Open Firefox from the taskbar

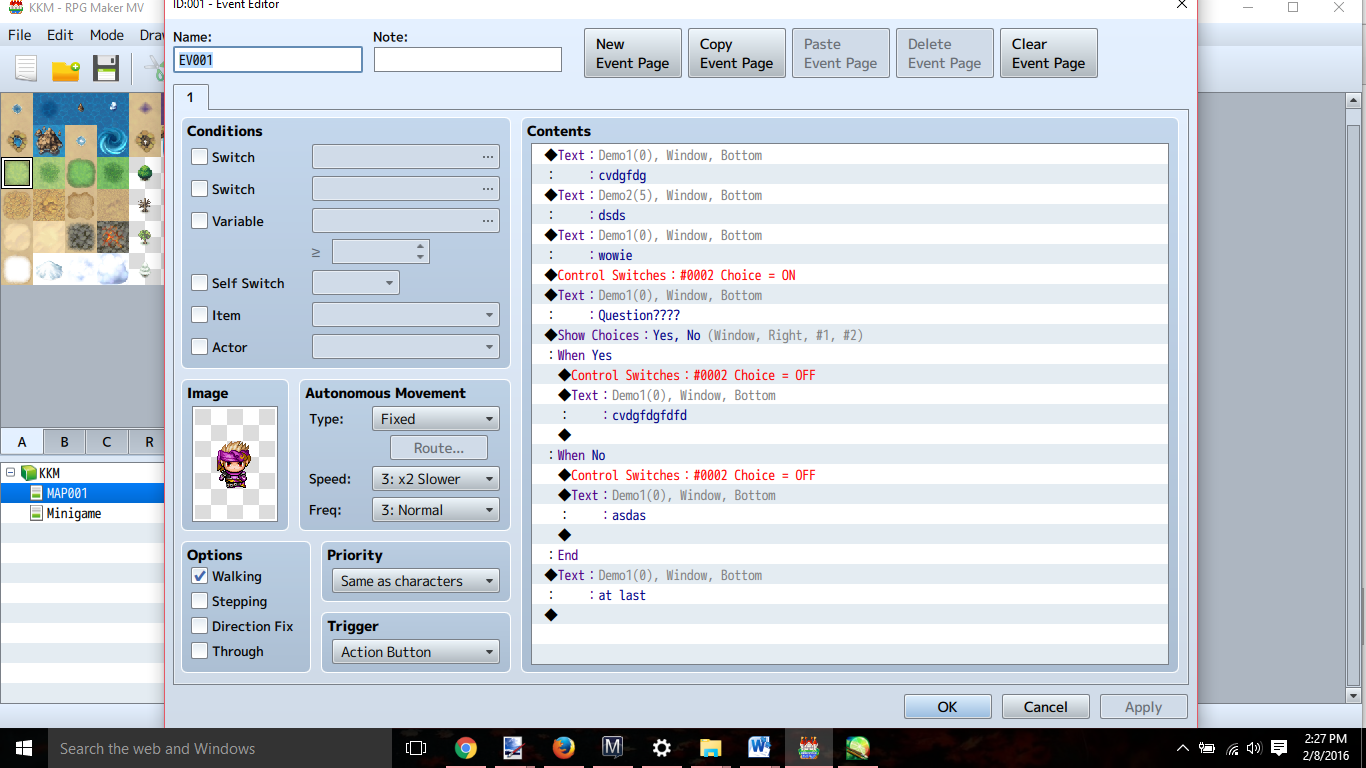563,748
